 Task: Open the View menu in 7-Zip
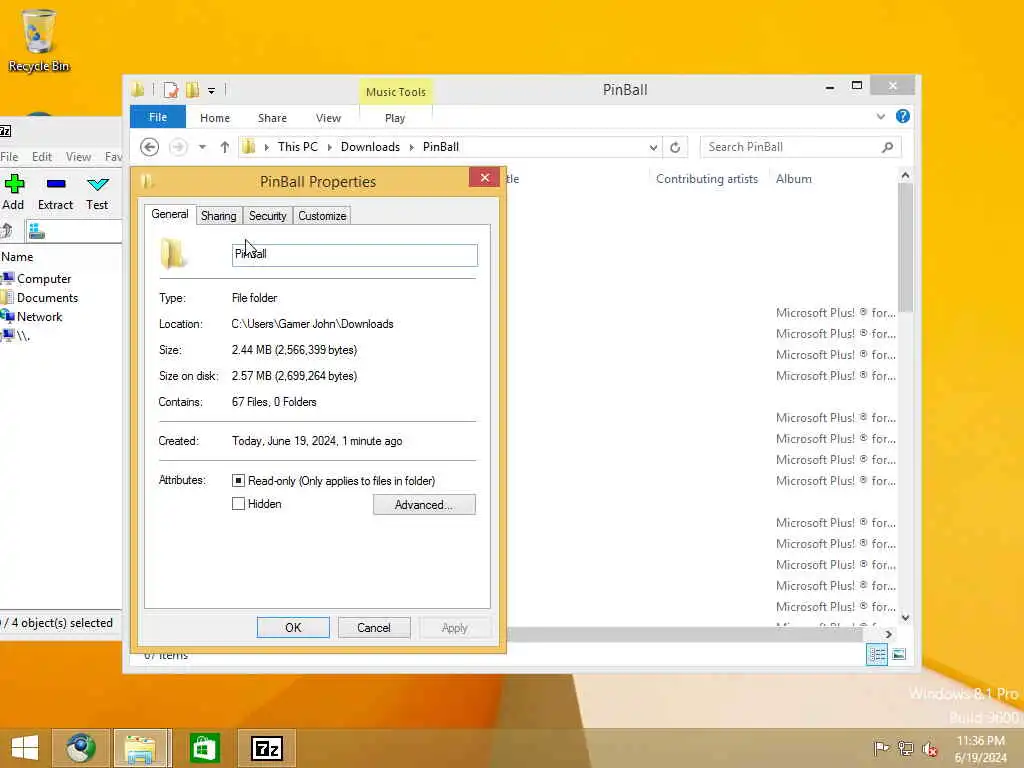(x=78, y=157)
